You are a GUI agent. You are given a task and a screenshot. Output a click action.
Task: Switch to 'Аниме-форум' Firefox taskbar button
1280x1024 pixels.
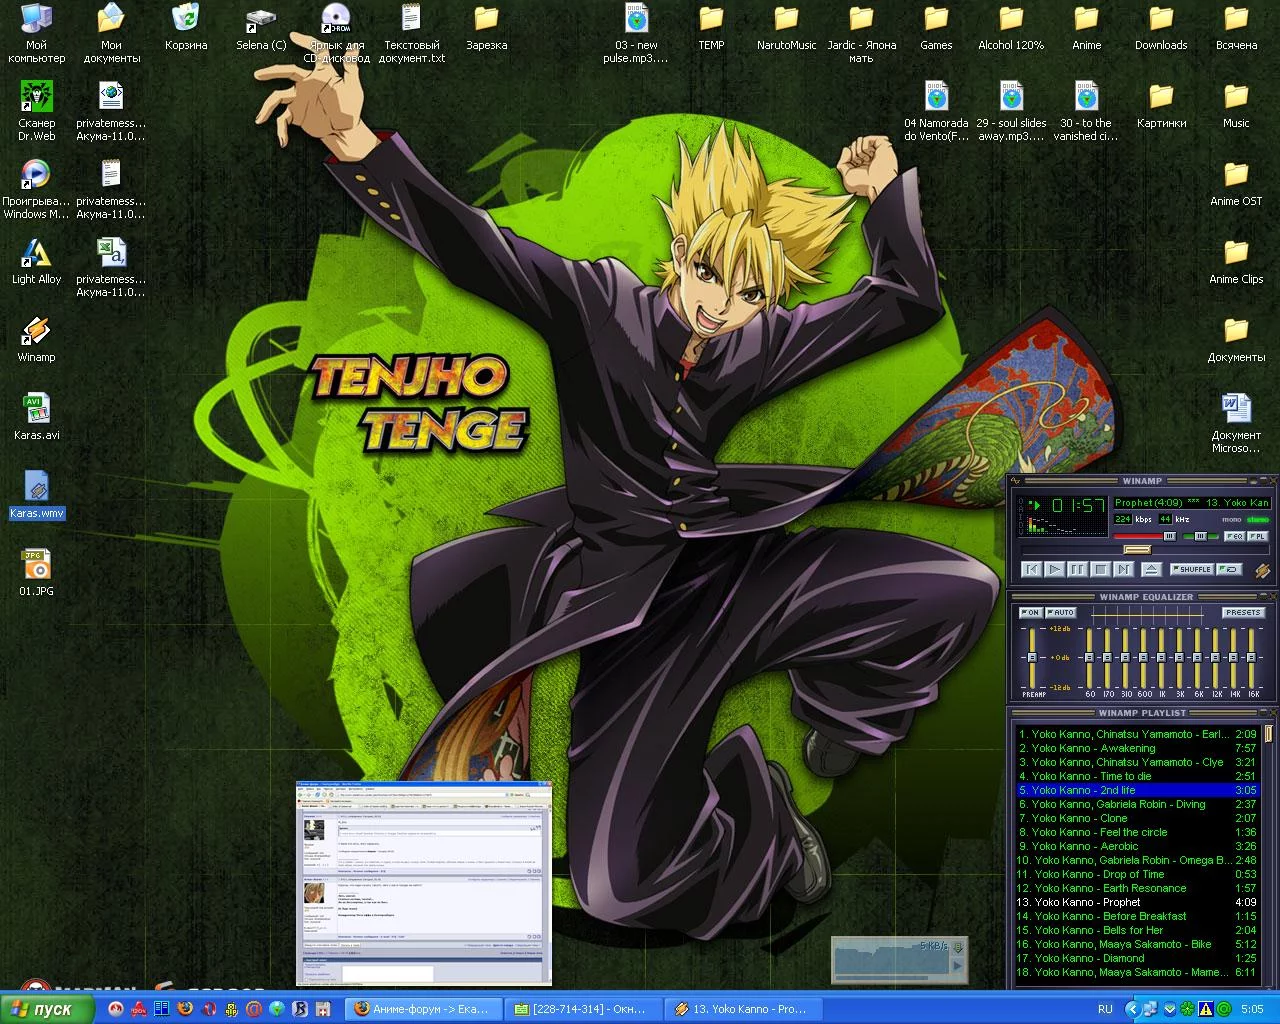(422, 1009)
